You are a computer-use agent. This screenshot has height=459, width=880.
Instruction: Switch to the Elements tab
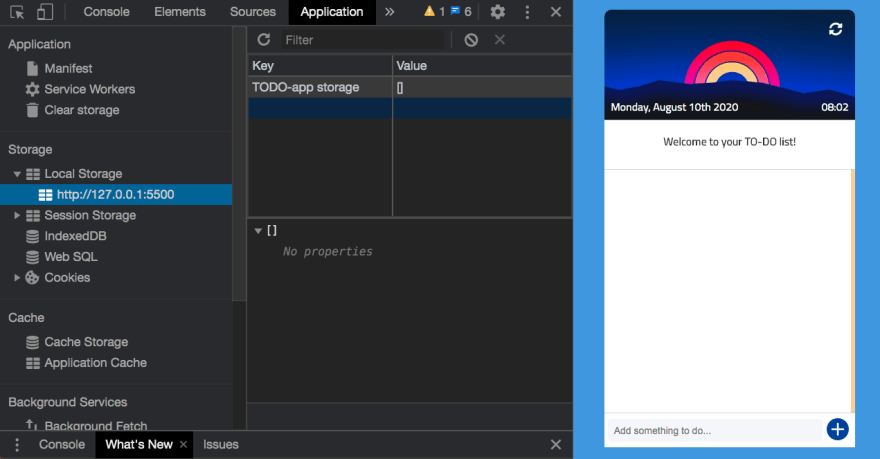point(180,12)
